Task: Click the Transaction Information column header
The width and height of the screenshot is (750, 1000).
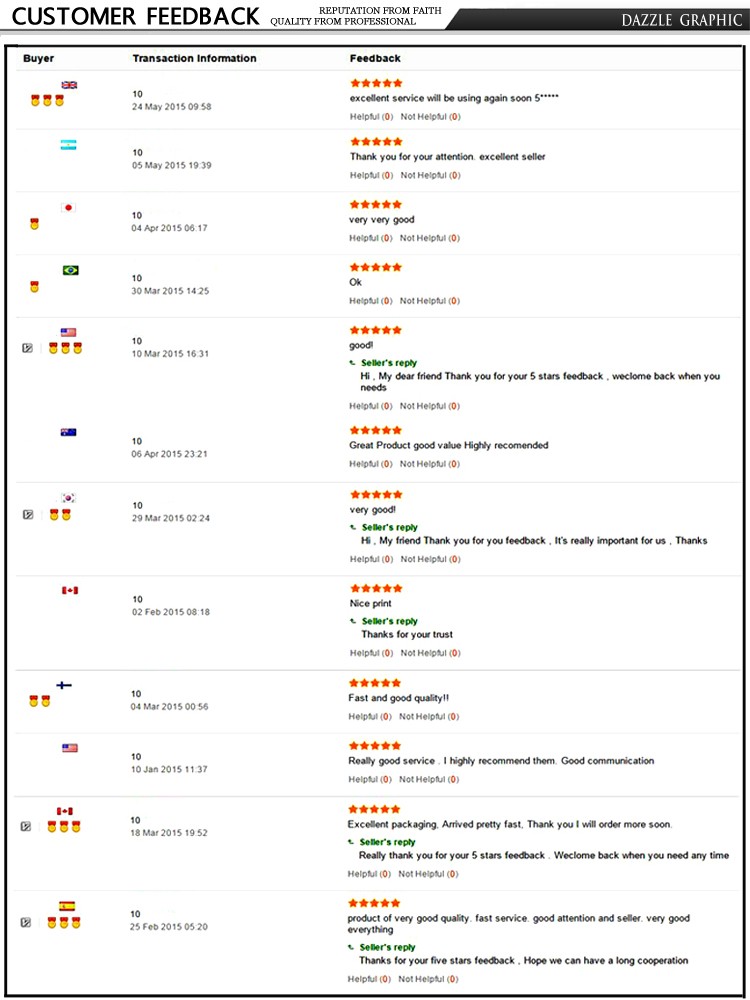Action: (x=195, y=58)
